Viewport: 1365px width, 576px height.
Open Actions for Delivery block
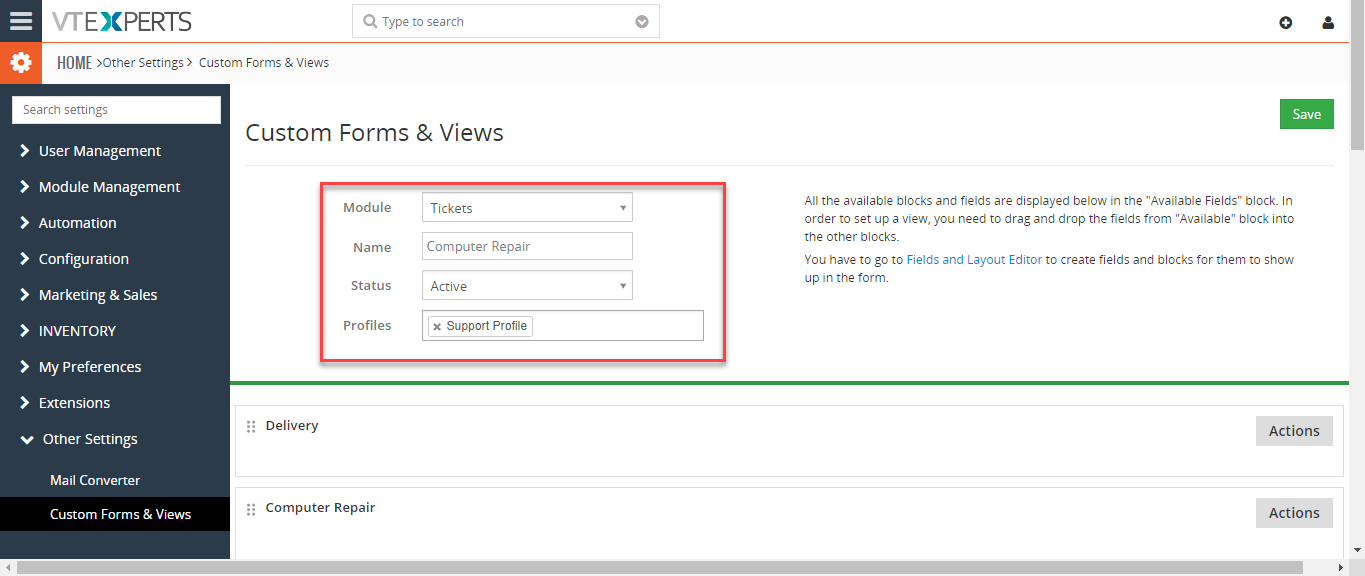(1294, 431)
